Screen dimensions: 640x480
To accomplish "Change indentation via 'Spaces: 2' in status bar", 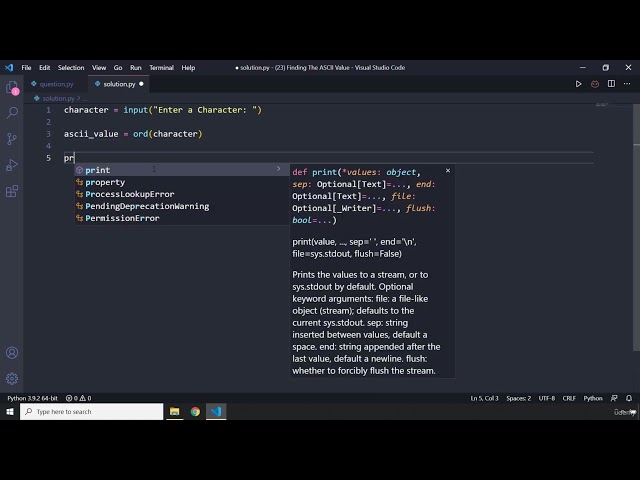I will click(x=518, y=398).
